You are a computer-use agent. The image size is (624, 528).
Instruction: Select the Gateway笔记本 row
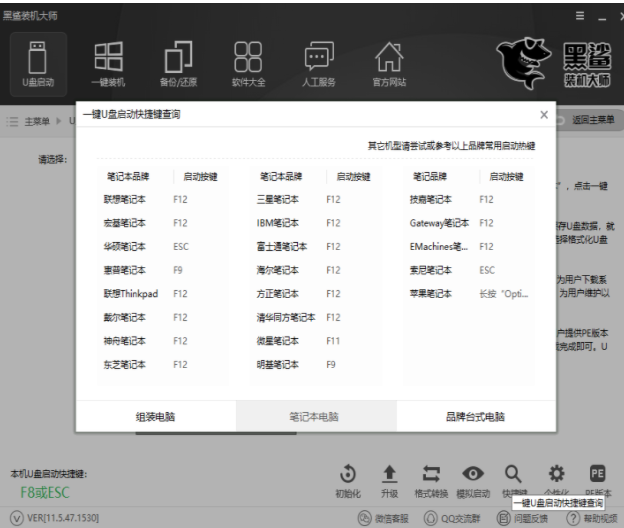(x=469, y=223)
